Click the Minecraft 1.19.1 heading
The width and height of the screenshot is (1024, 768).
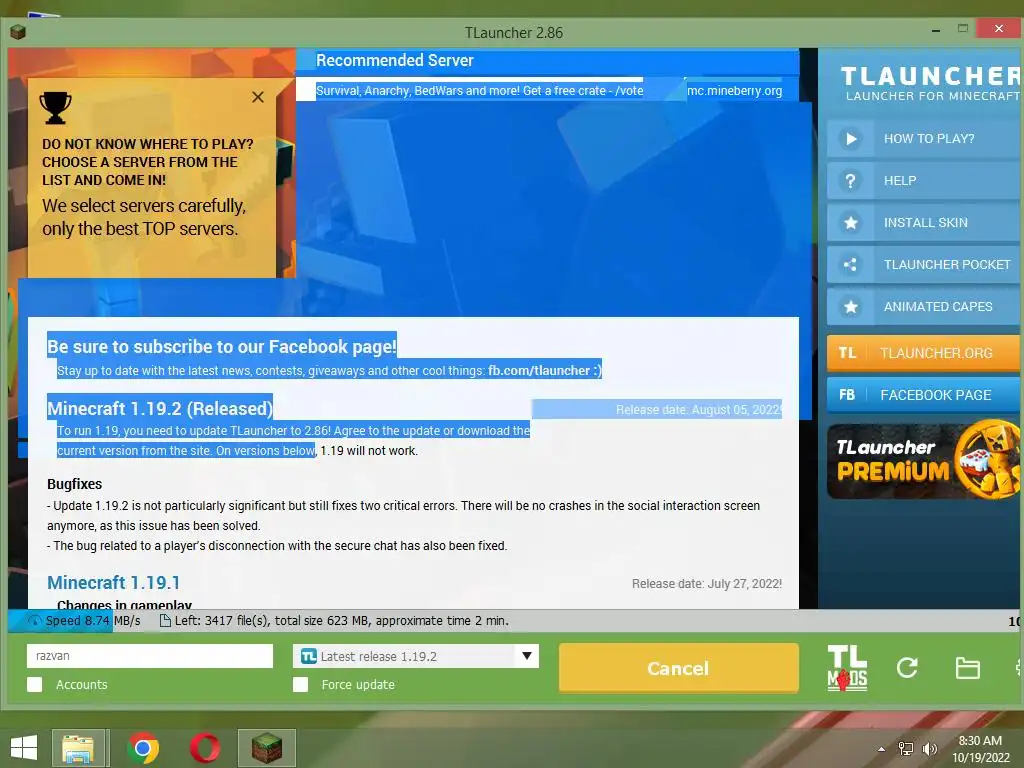(x=114, y=582)
